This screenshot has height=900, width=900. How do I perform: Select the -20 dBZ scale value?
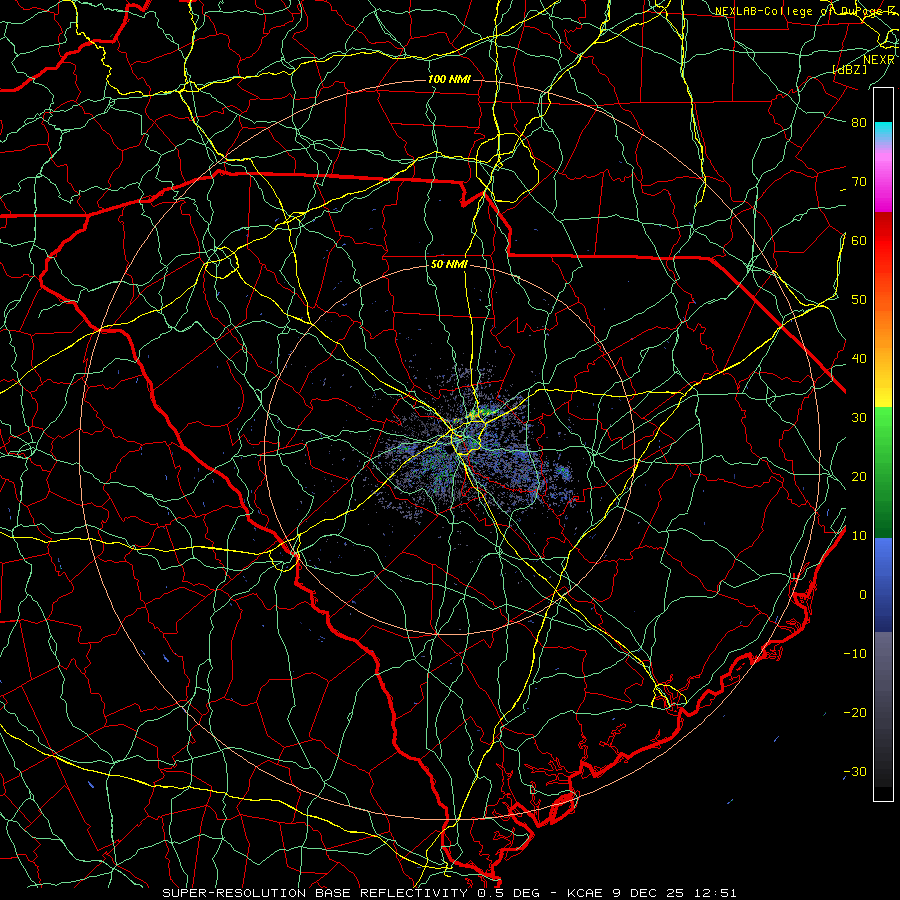click(x=855, y=712)
